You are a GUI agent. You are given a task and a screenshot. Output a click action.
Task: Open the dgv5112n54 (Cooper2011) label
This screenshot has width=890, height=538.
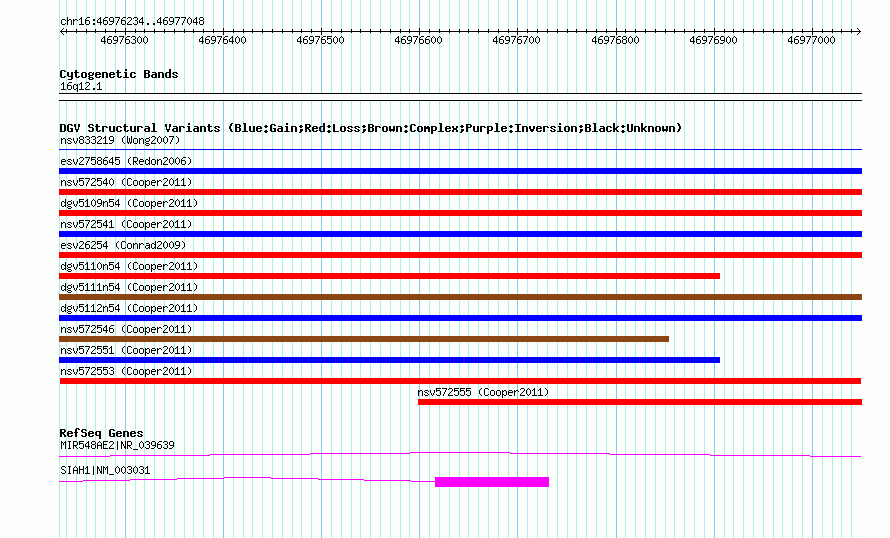tap(129, 308)
